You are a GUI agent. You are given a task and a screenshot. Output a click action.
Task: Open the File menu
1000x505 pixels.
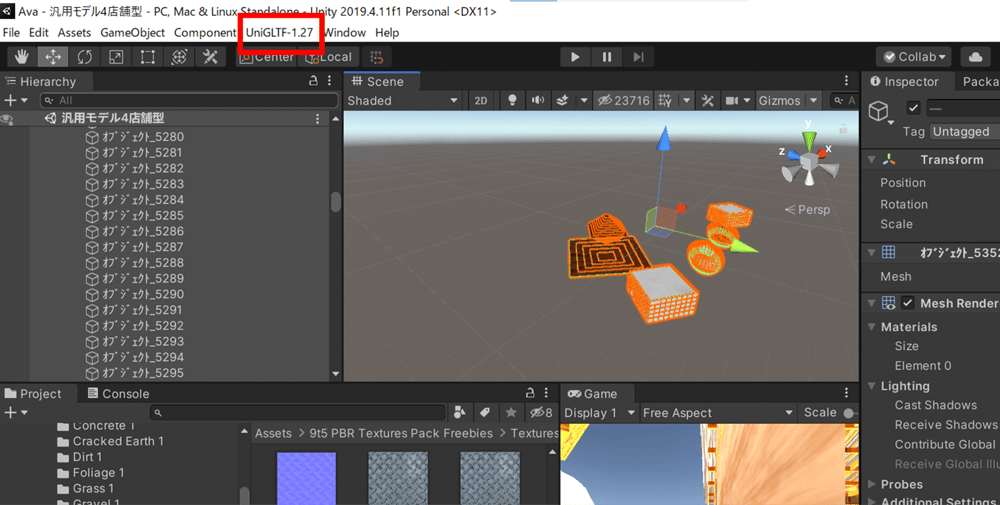click(x=11, y=33)
